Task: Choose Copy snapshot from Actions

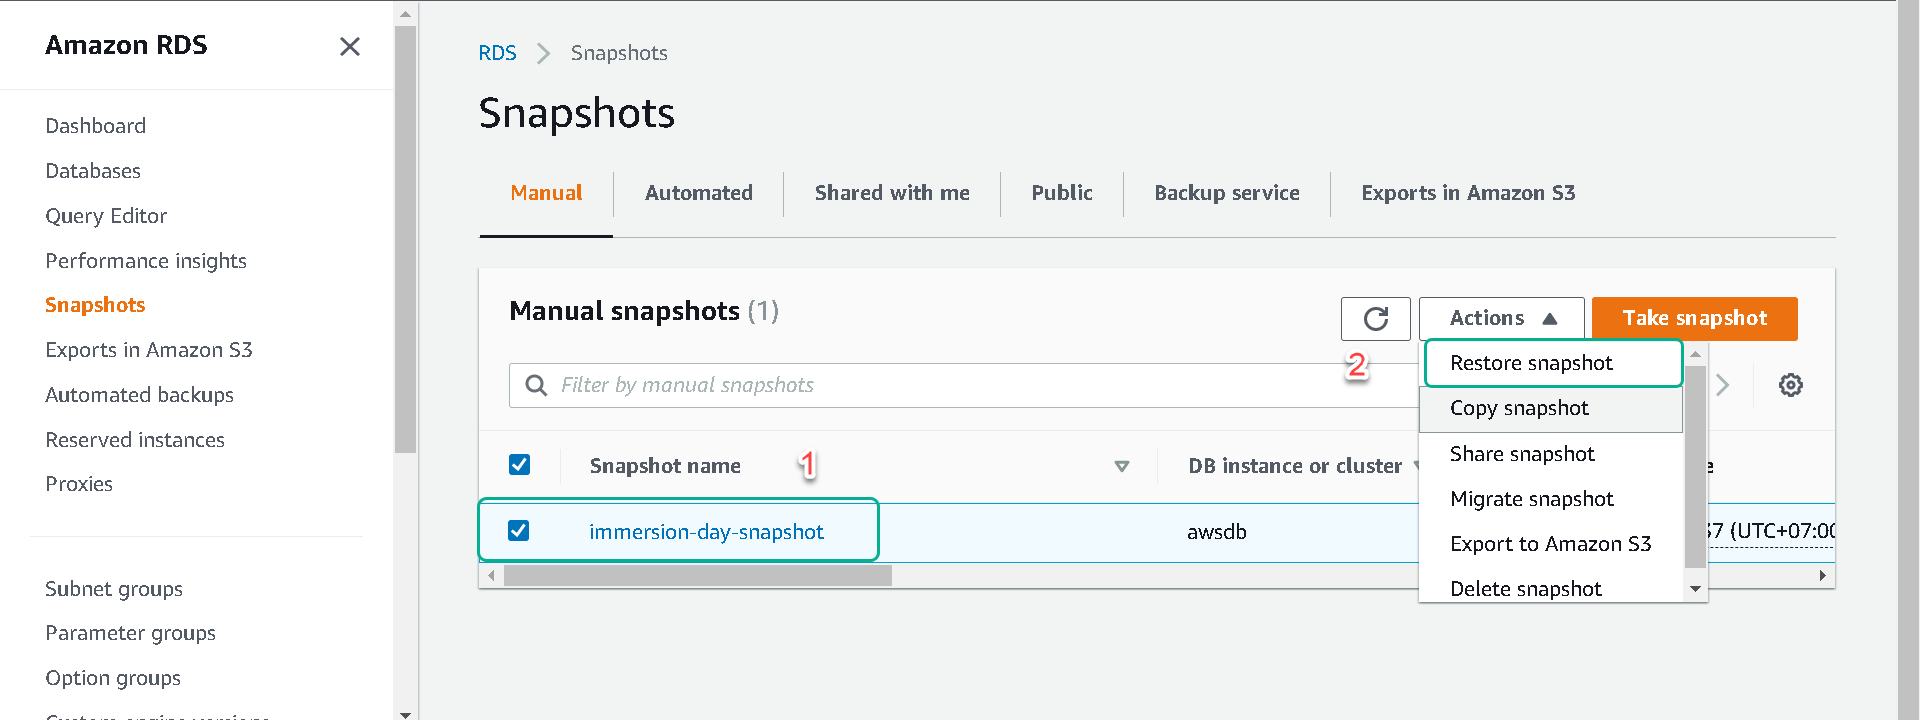Action: 1550,409
